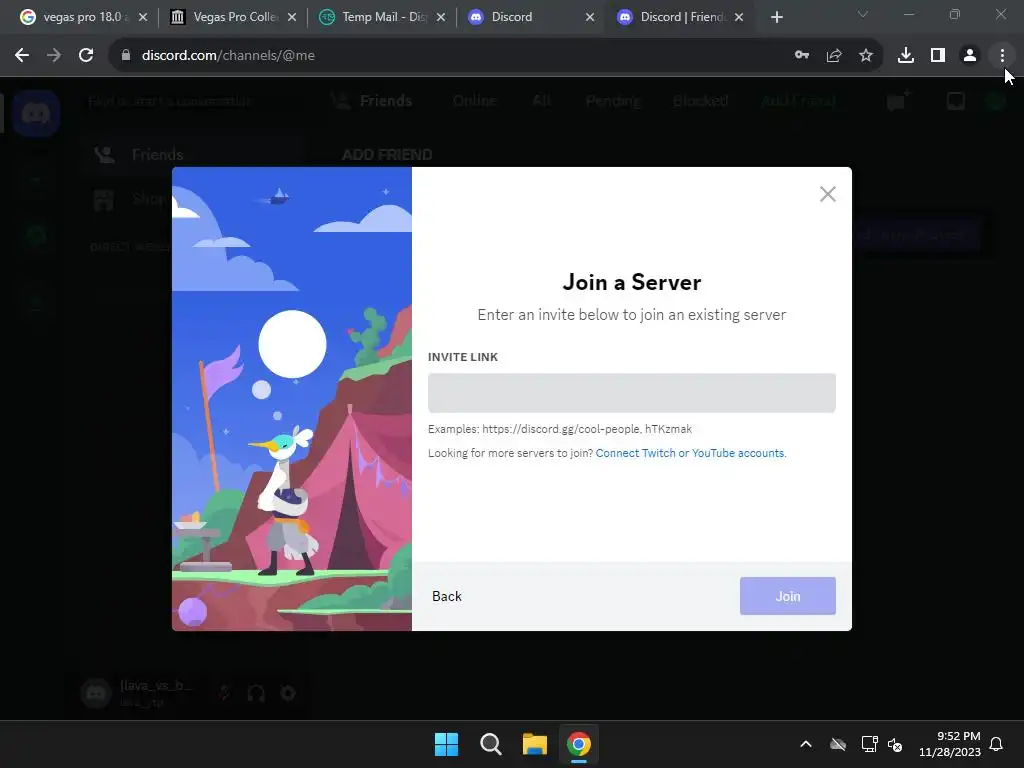Open a new browser tab
Screen dimensions: 1024x768
coord(776,17)
